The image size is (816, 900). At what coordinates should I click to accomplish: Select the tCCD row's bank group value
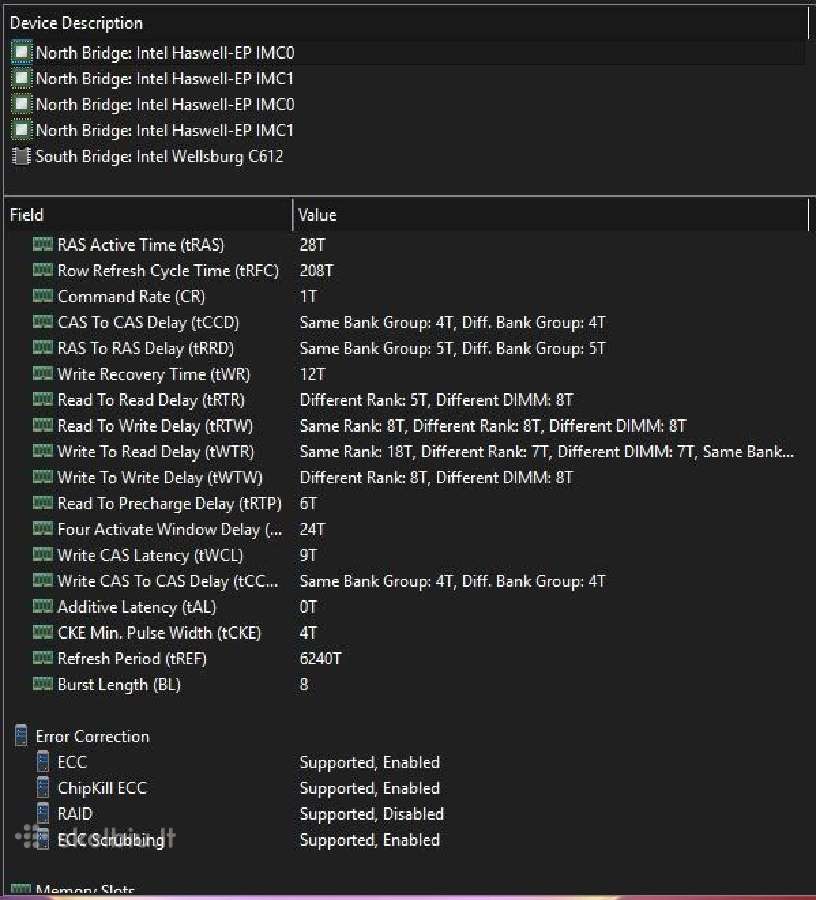[452, 323]
